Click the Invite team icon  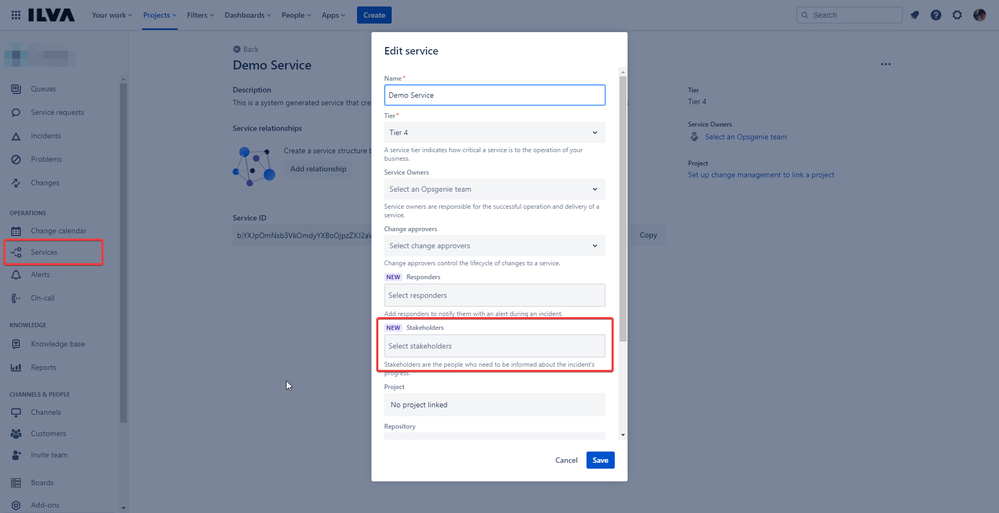point(17,456)
